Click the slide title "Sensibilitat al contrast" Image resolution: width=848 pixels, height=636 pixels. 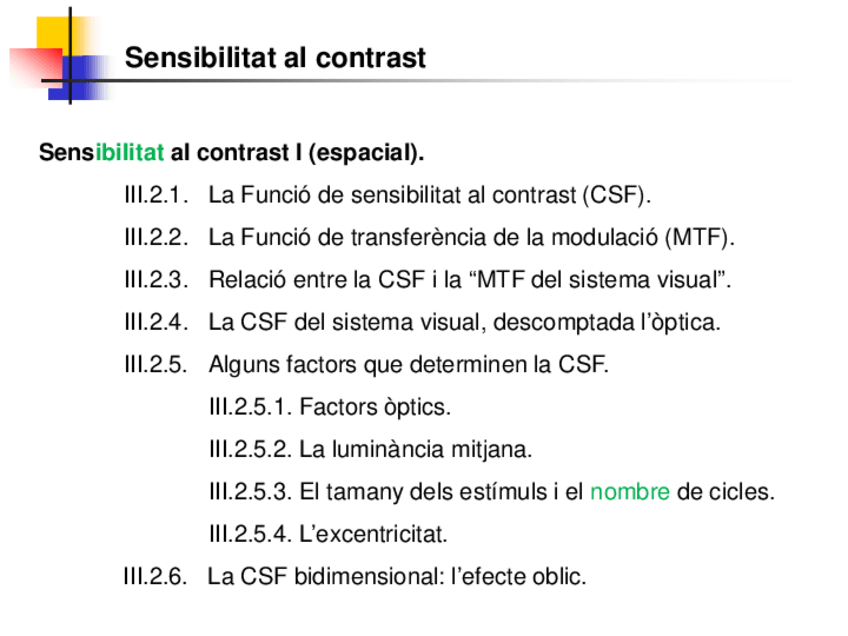(275, 58)
